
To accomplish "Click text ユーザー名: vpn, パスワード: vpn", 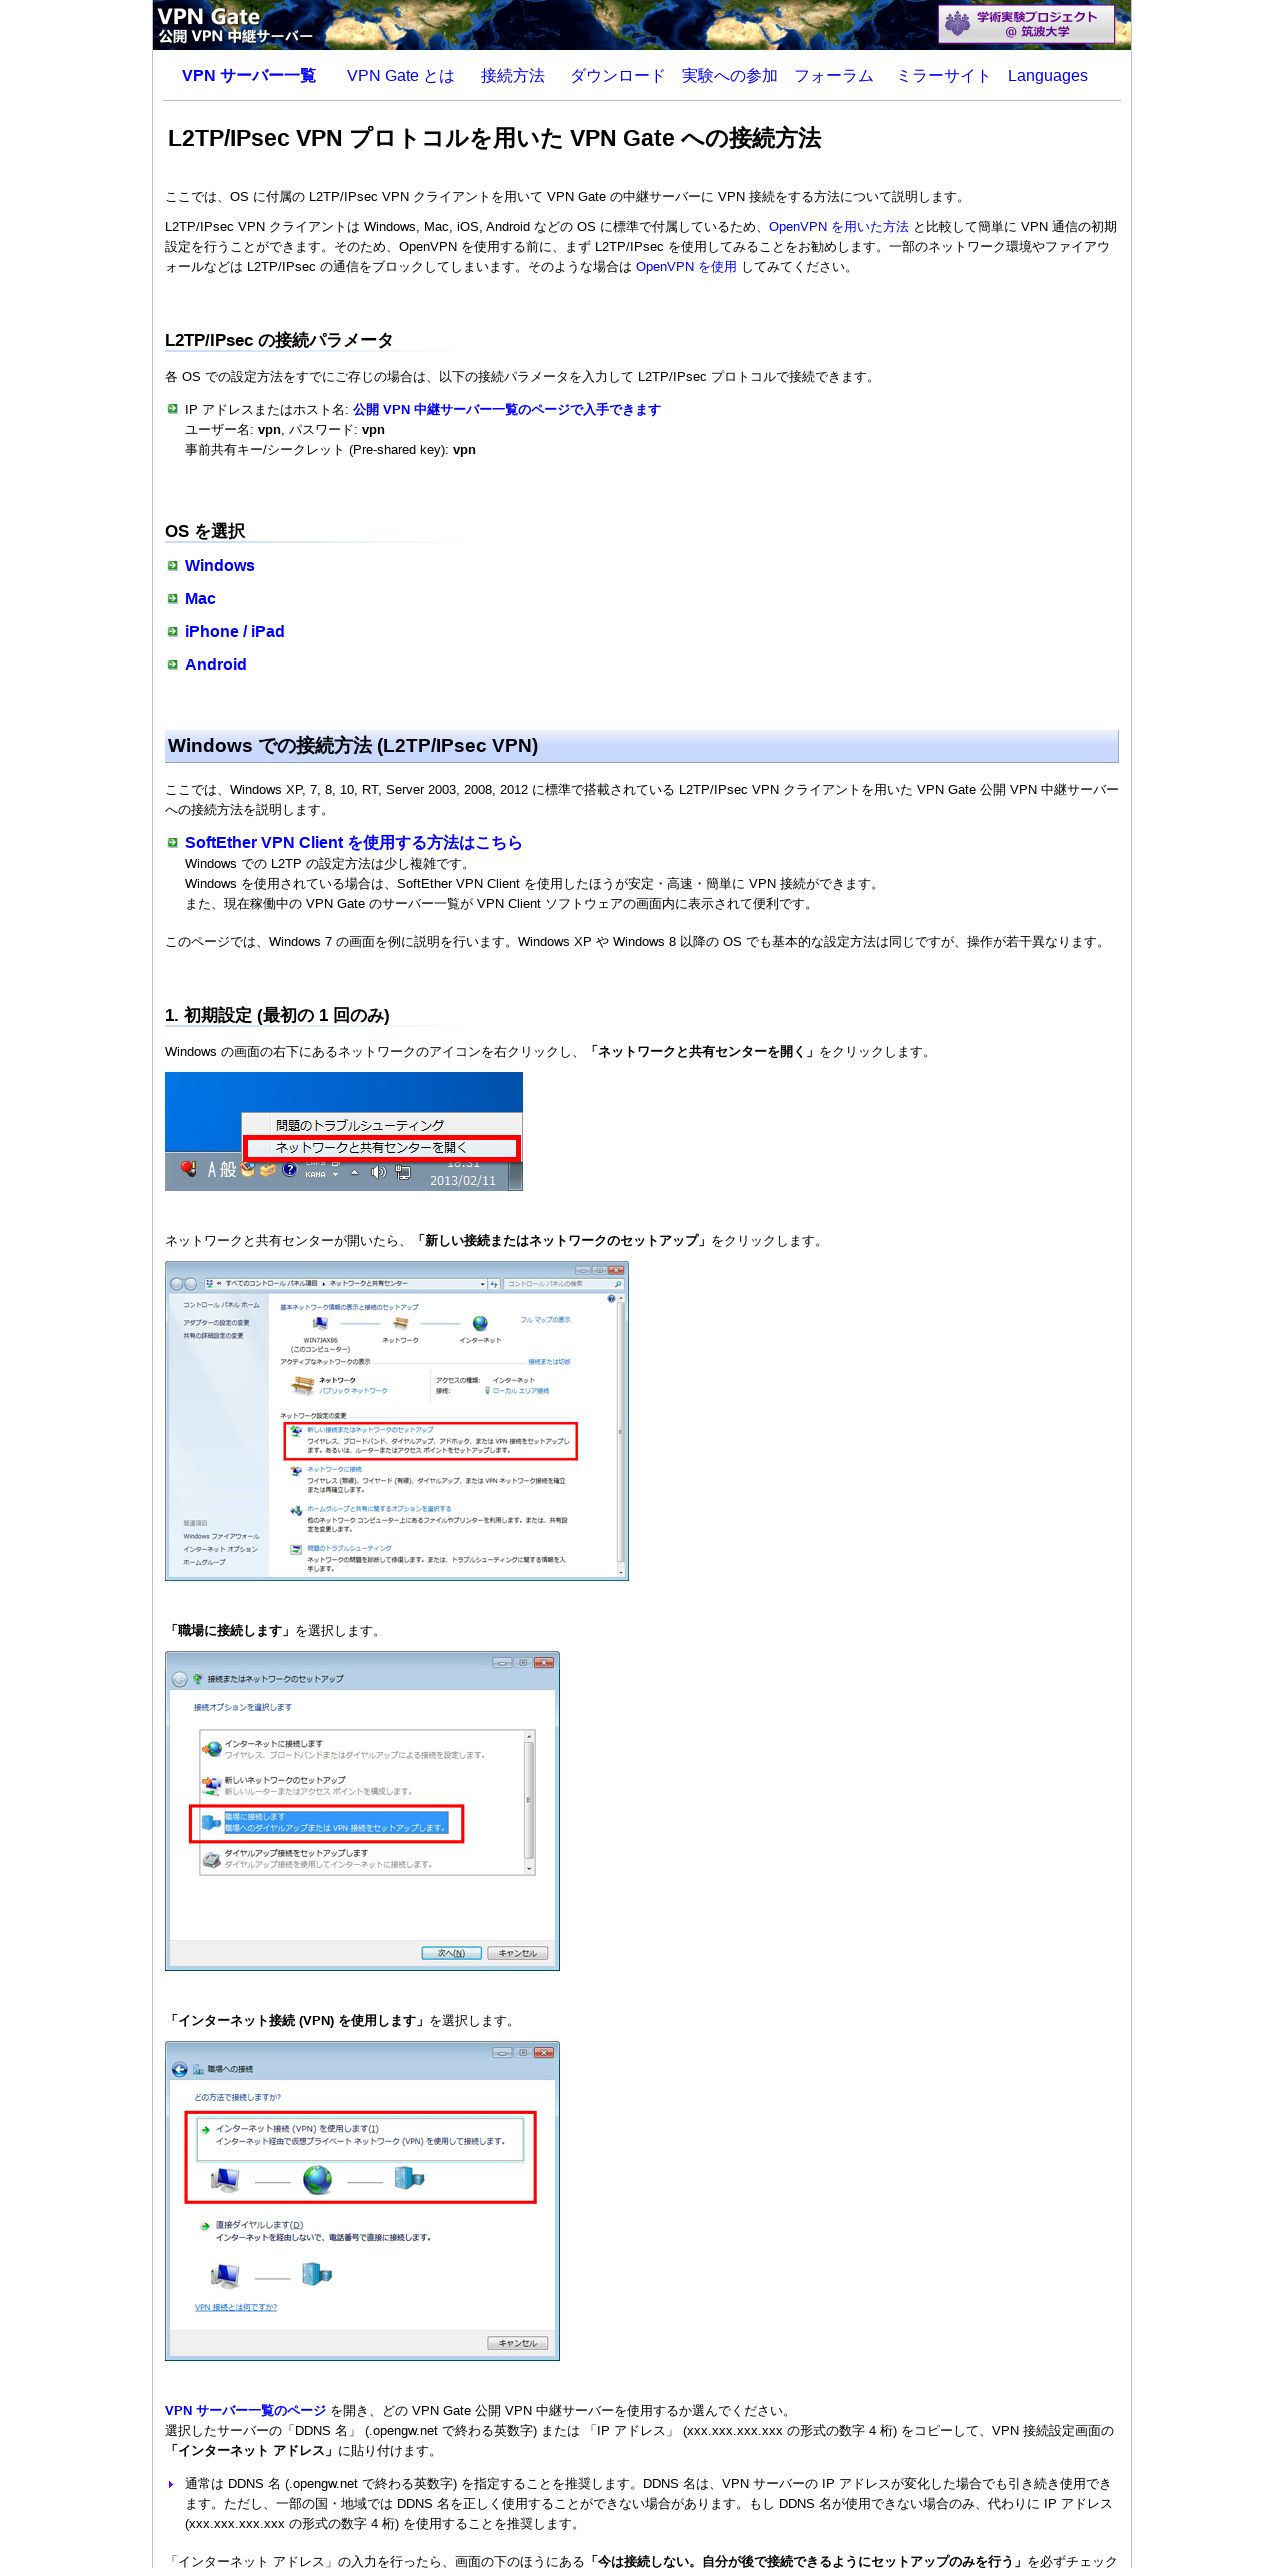I will (x=285, y=430).
